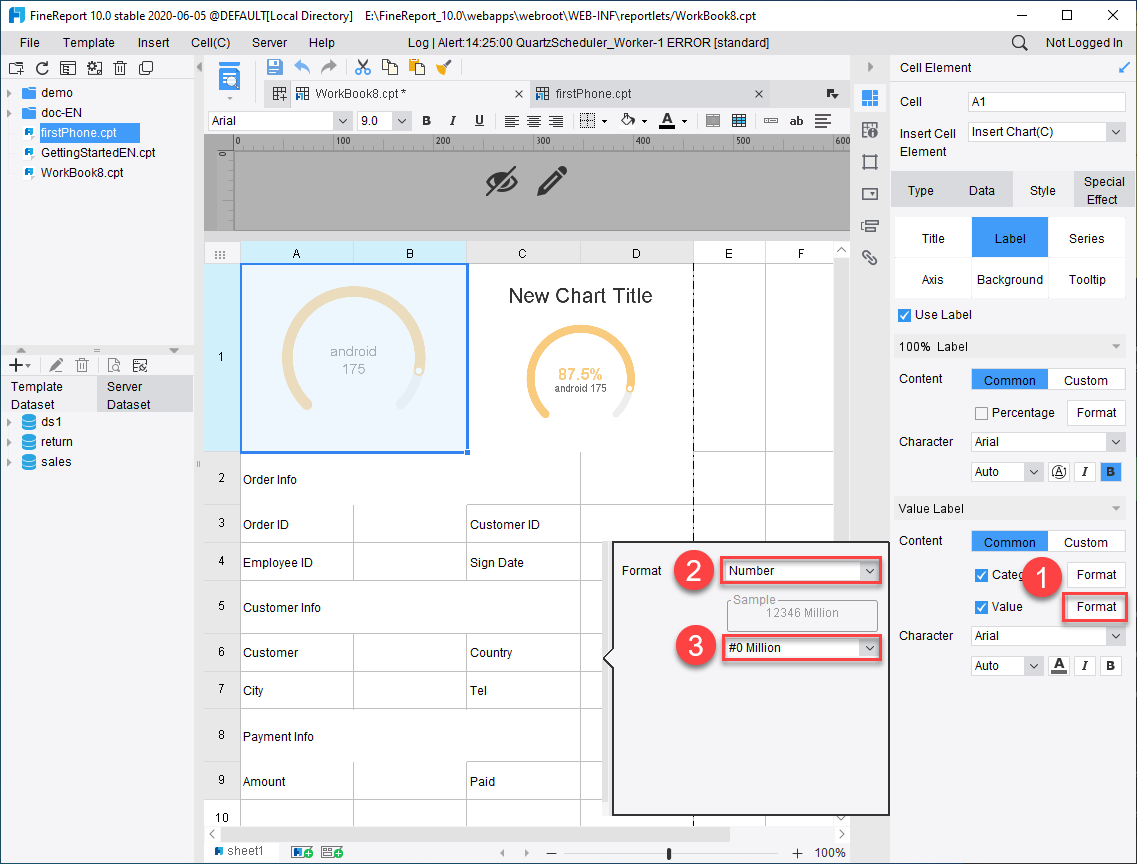Expand the ds1 dataset
Viewport: 1137px width, 864px height.
coord(9,422)
